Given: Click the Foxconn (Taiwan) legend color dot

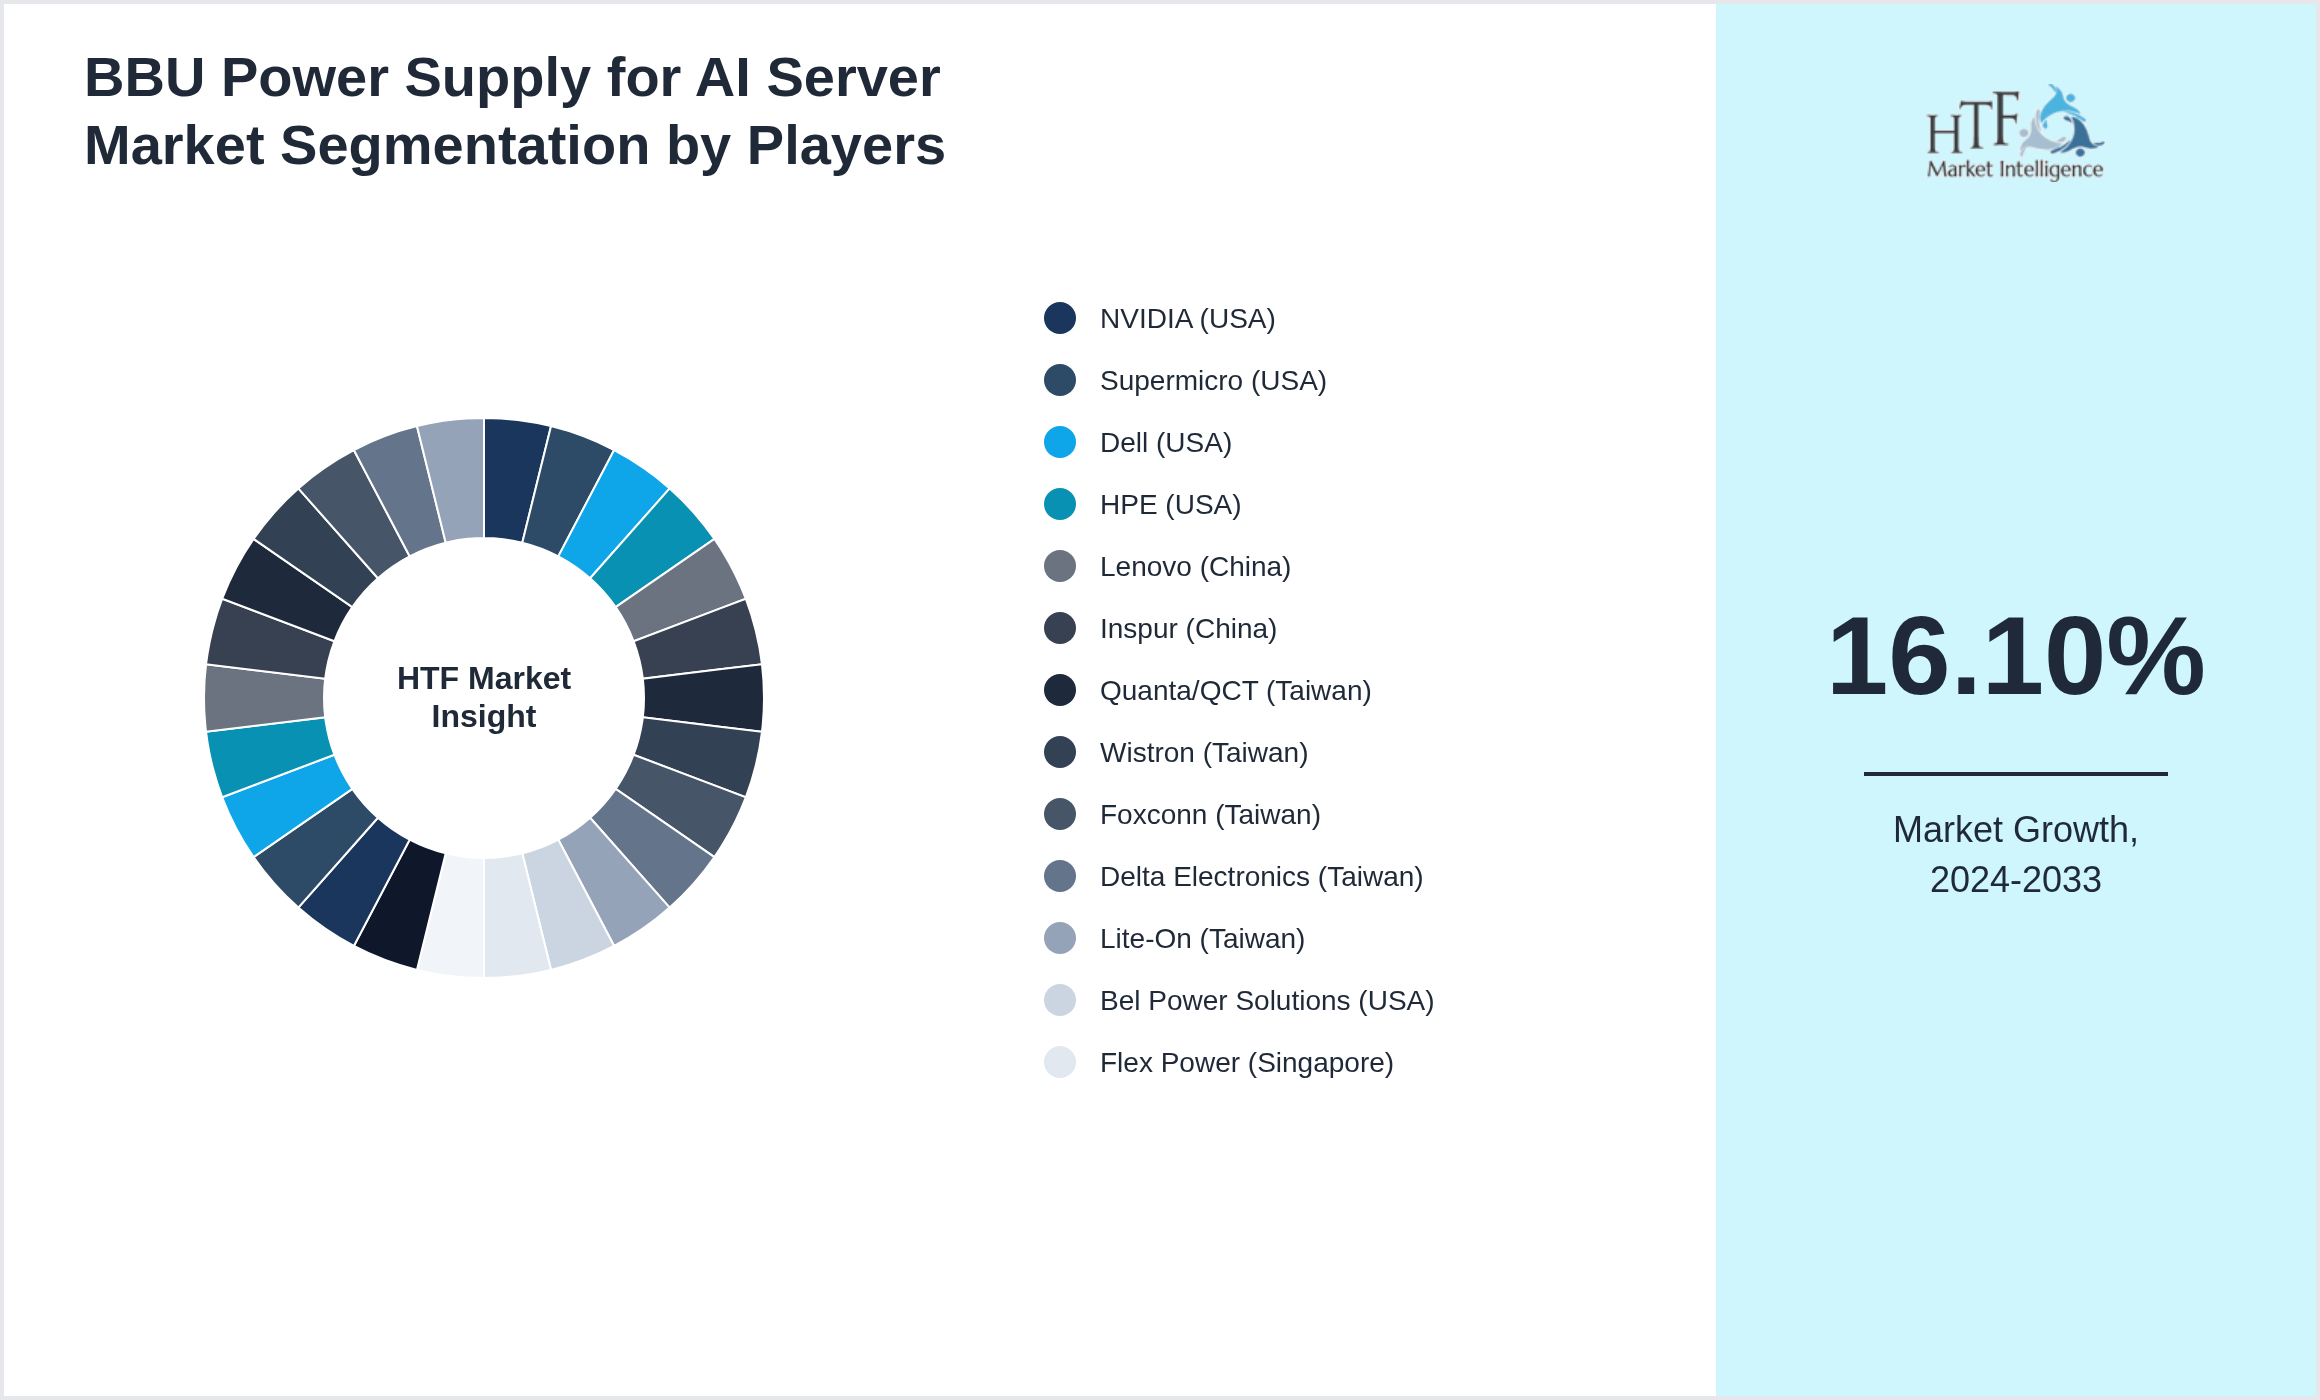Looking at the screenshot, I should [x=1060, y=814].
